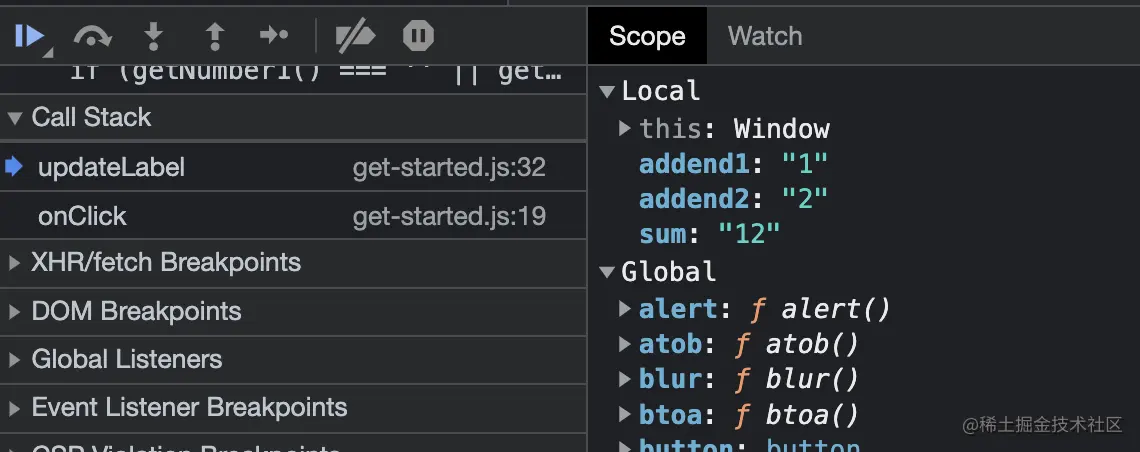Click the Step button
The height and width of the screenshot is (452, 1140).
(273, 35)
